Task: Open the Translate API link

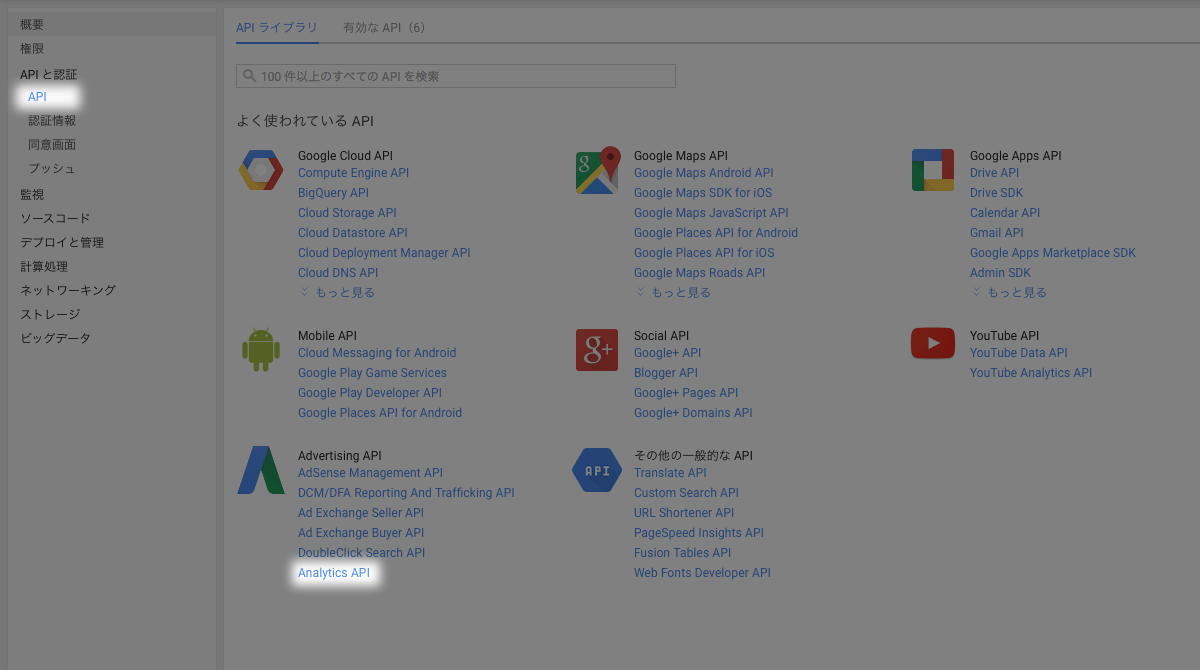Action: (670, 473)
